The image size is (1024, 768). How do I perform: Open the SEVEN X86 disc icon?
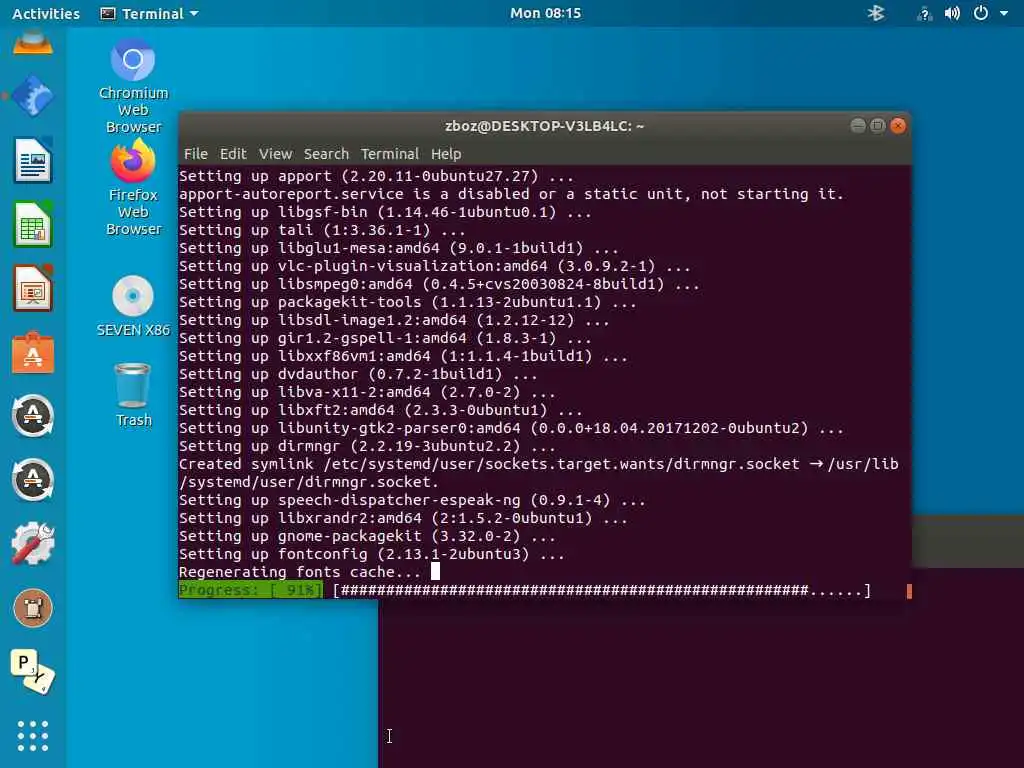133,306
